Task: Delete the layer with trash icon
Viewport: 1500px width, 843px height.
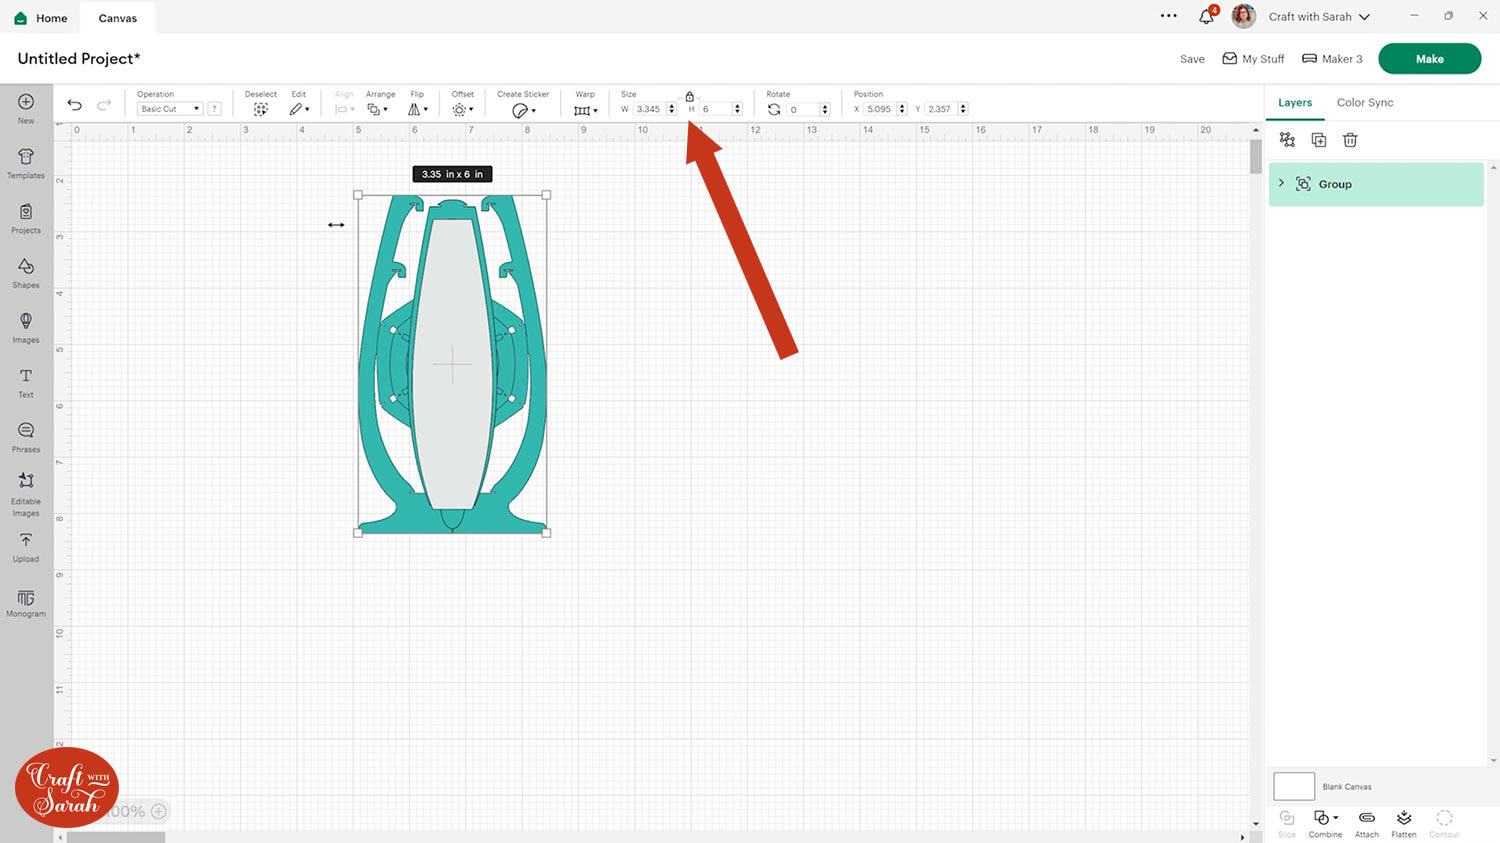Action: point(1350,140)
